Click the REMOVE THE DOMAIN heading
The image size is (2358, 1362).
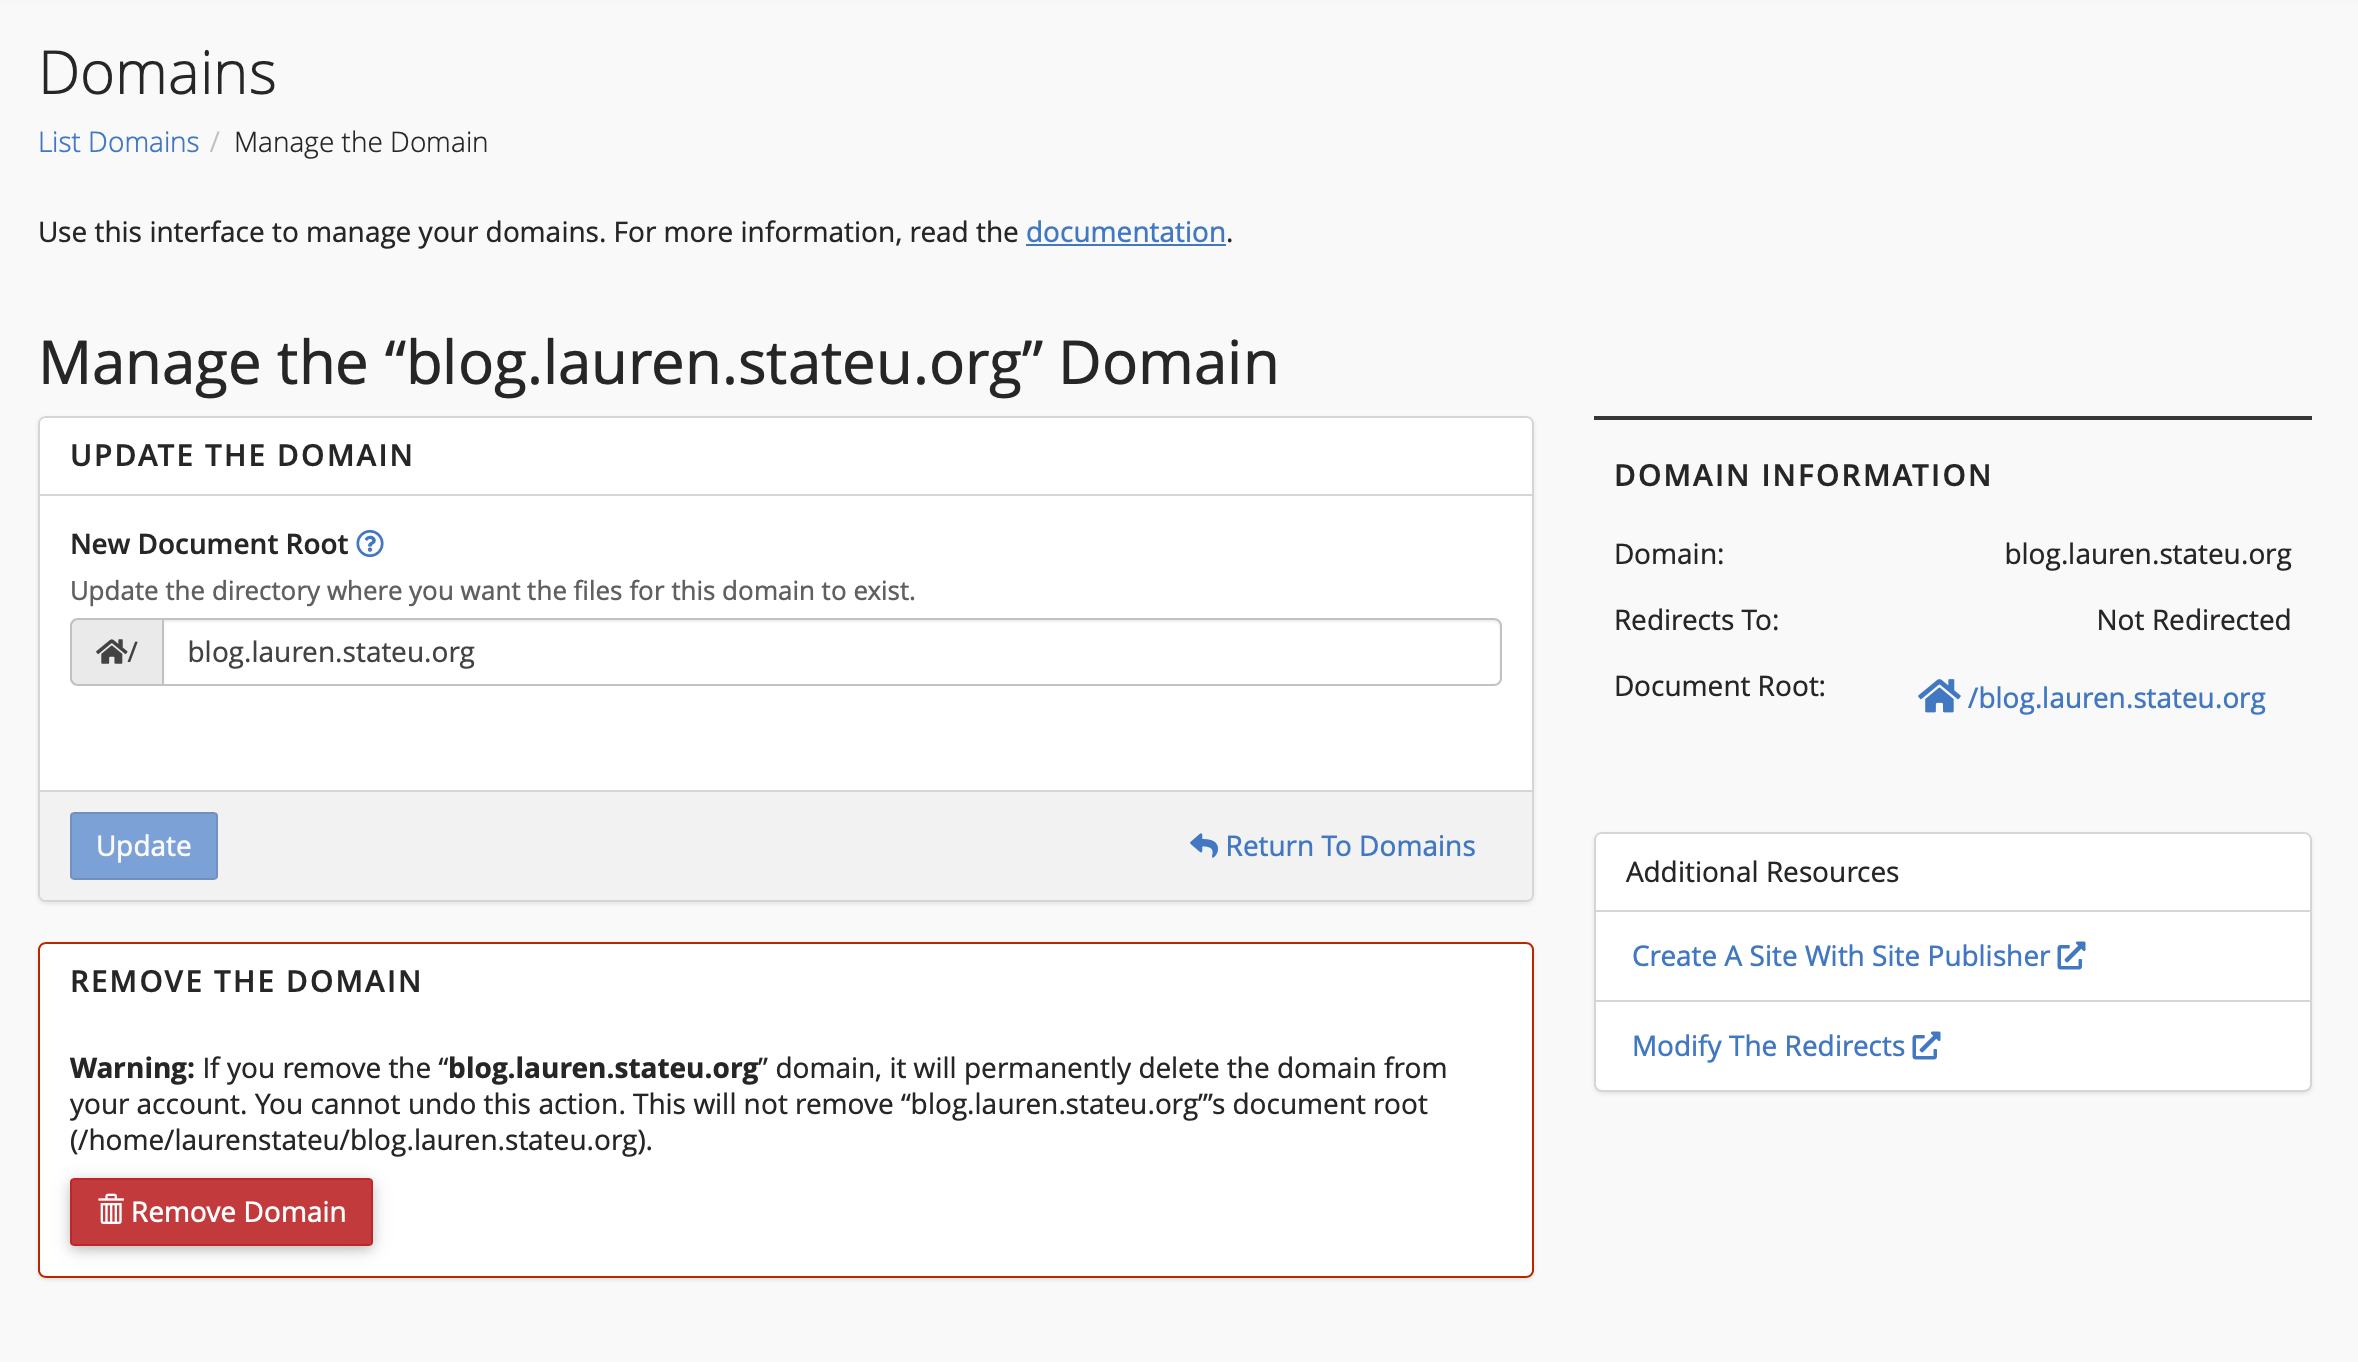pos(246,982)
